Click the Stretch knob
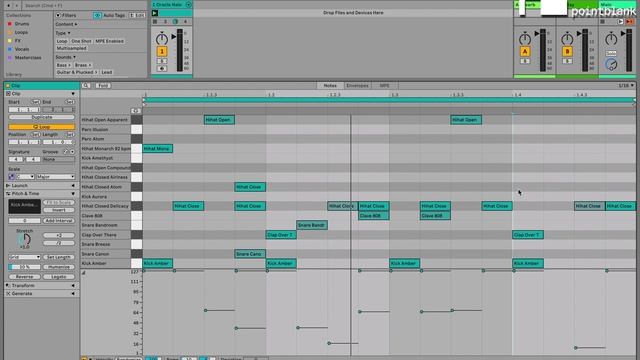Image resolution: width=640 pixels, height=360 pixels. [24, 240]
